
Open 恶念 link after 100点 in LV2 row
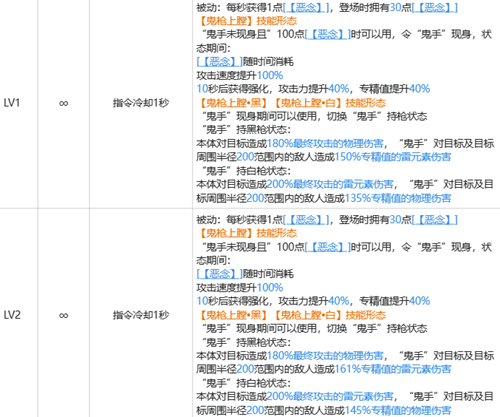[x=328, y=247]
